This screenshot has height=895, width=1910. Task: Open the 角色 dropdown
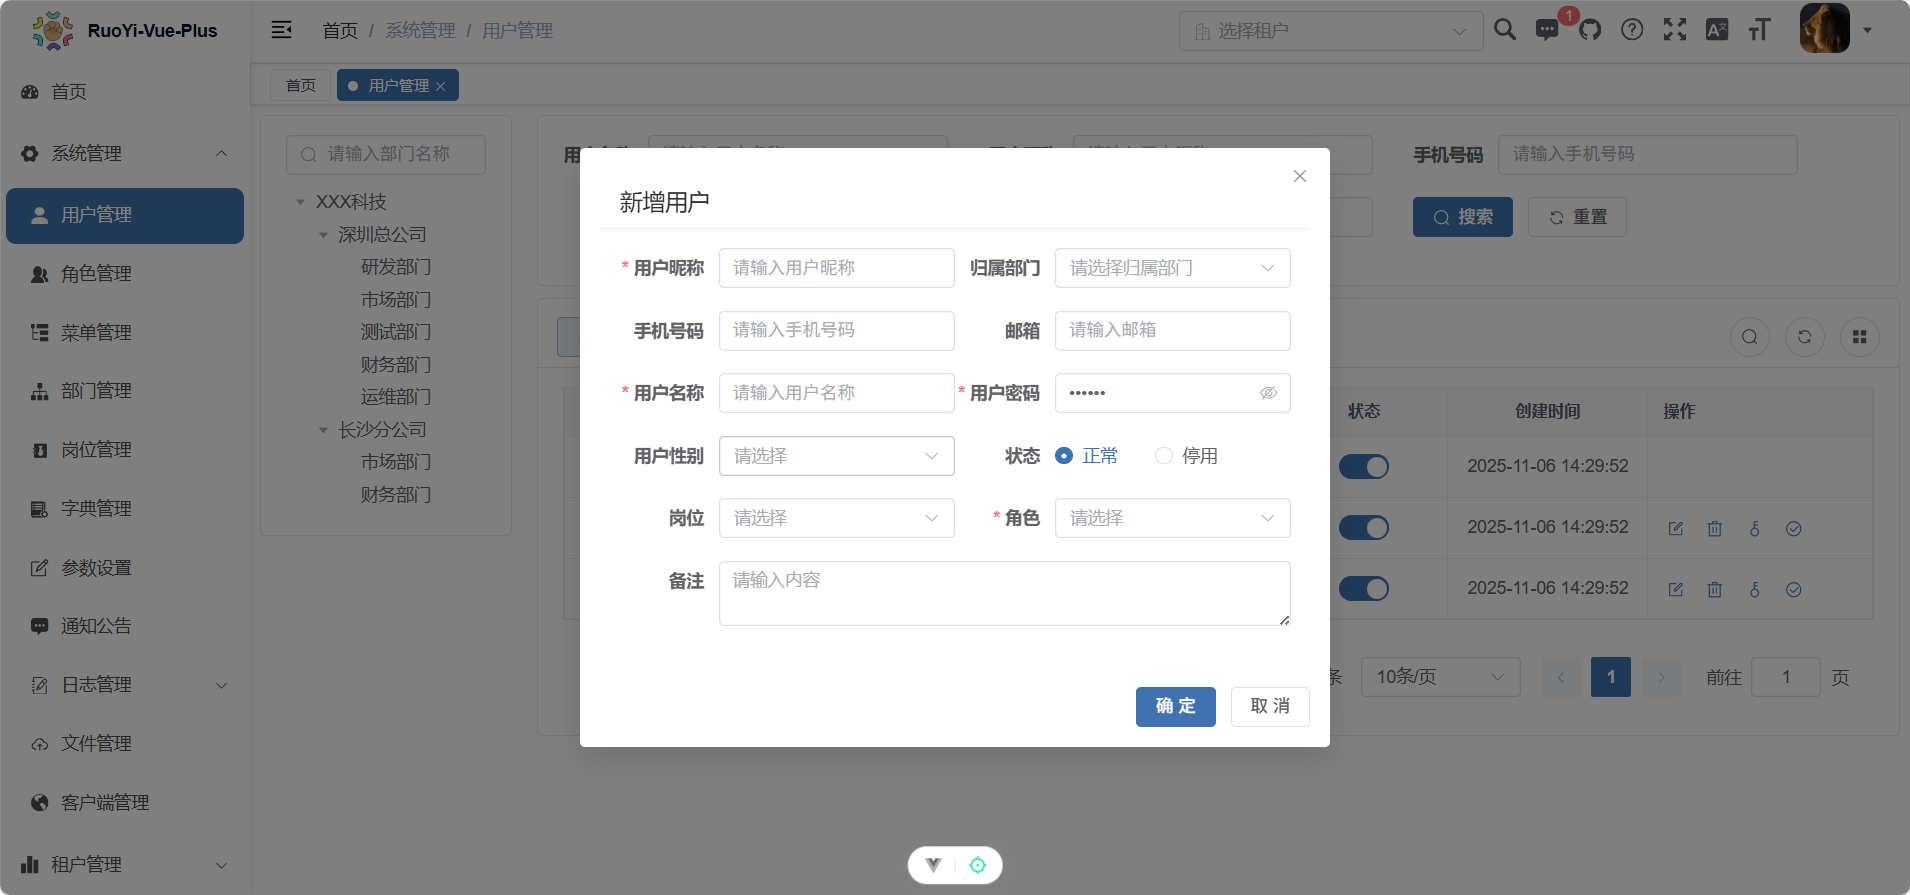[1172, 518]
